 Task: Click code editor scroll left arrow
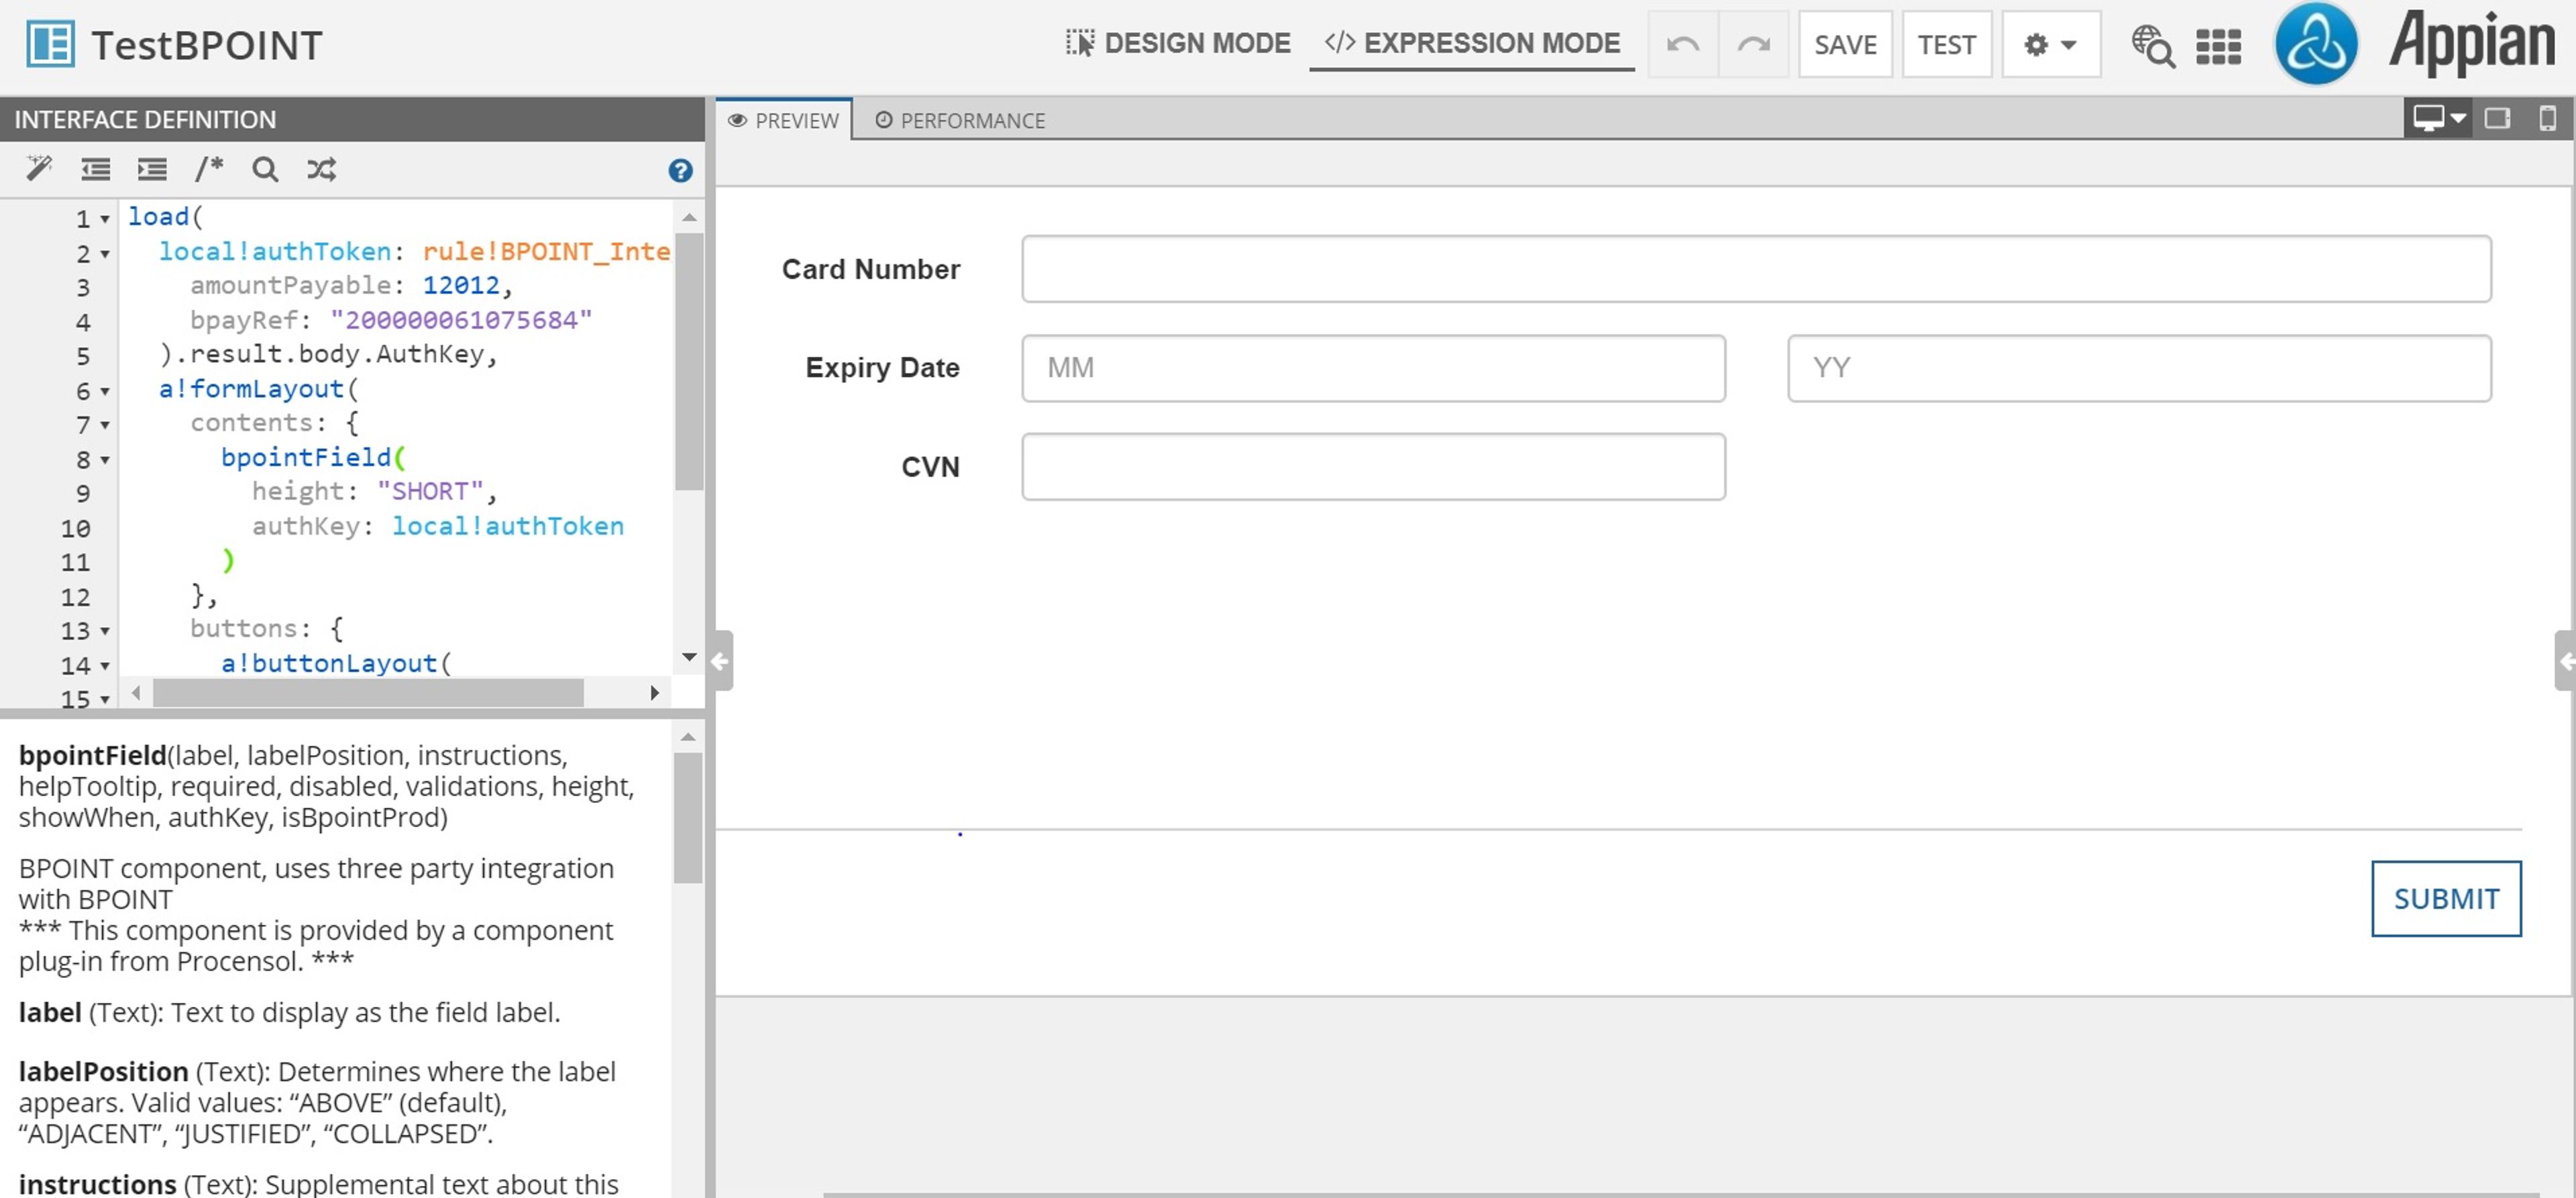pos(136,693)
